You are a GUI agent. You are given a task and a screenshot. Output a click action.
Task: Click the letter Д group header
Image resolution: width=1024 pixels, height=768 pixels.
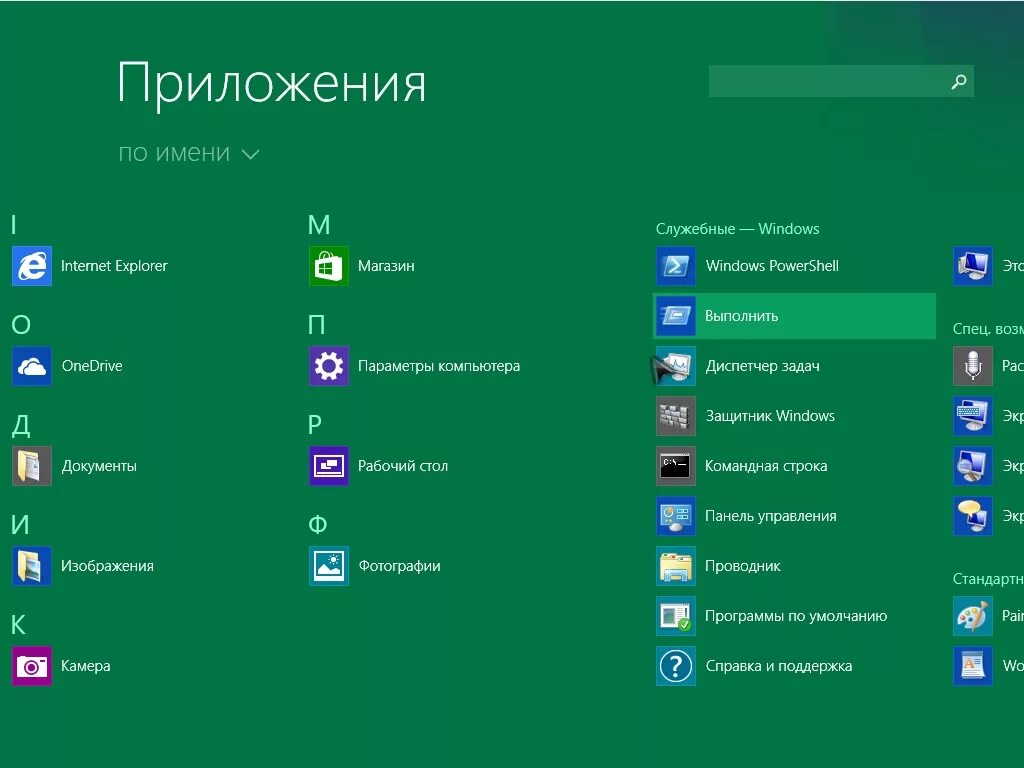[21, 425]
